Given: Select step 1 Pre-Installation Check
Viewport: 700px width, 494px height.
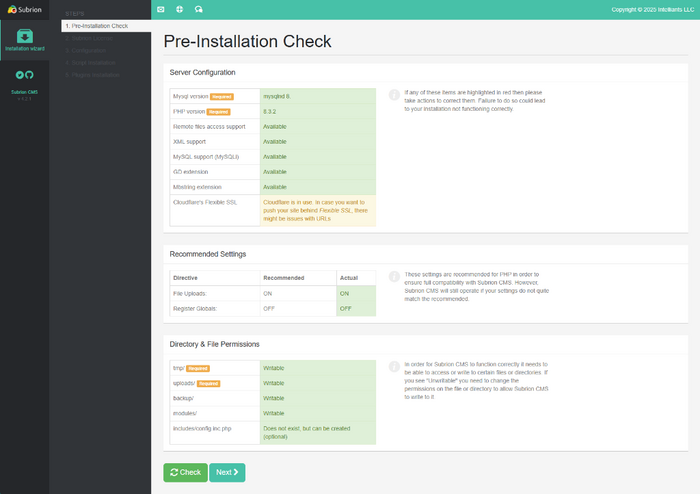Looking at the screenshot, I should (106, 26).
